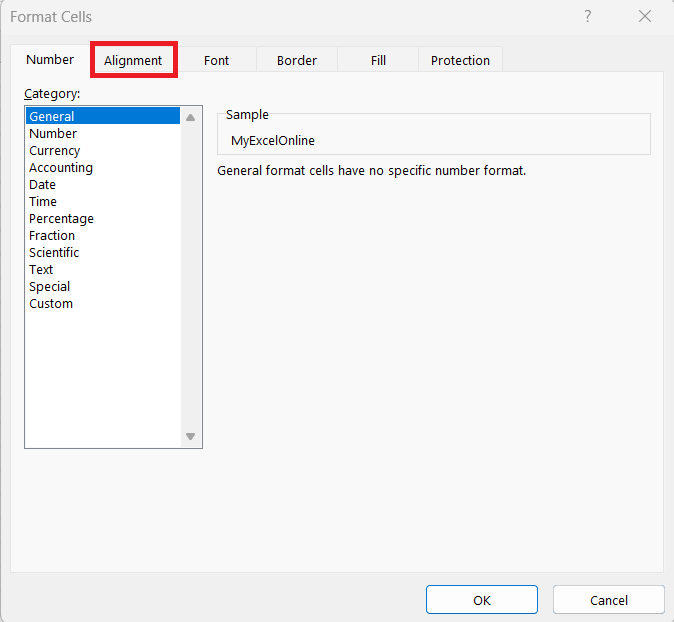Click the Category label
674x622 pixels.
click(x=52, y=94)
